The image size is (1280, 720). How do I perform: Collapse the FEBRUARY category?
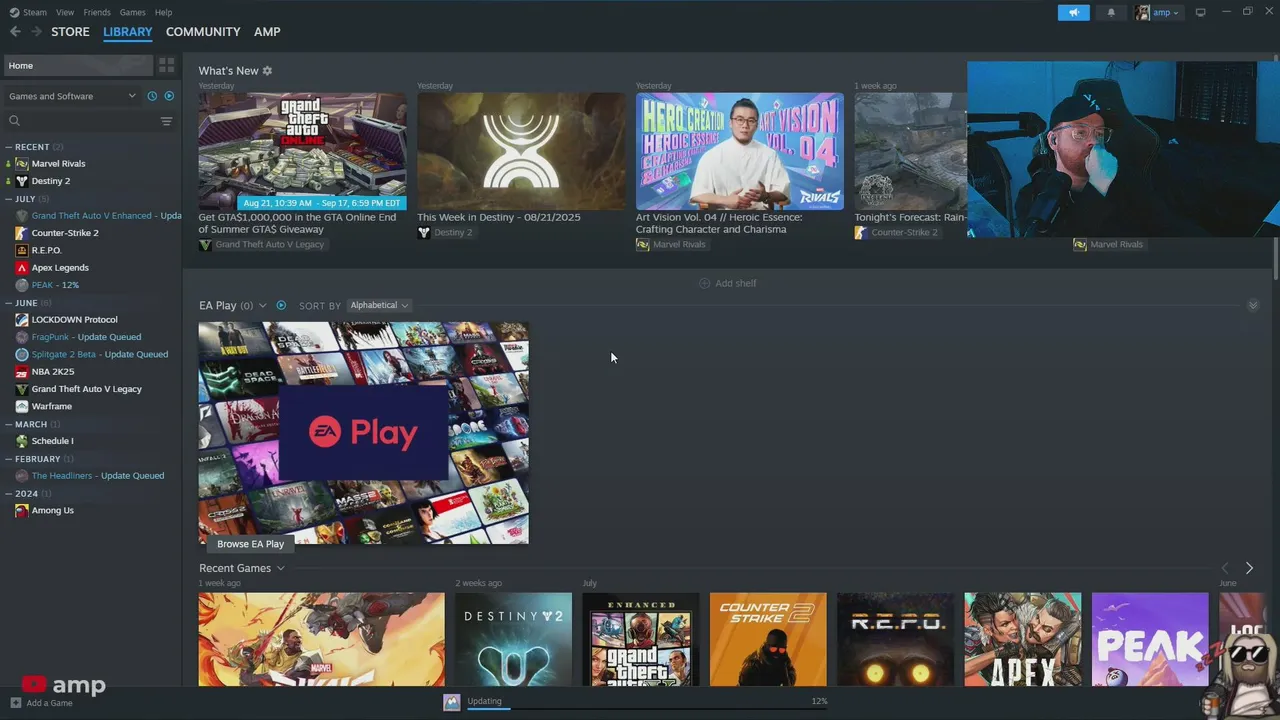(x=9, y=459)
